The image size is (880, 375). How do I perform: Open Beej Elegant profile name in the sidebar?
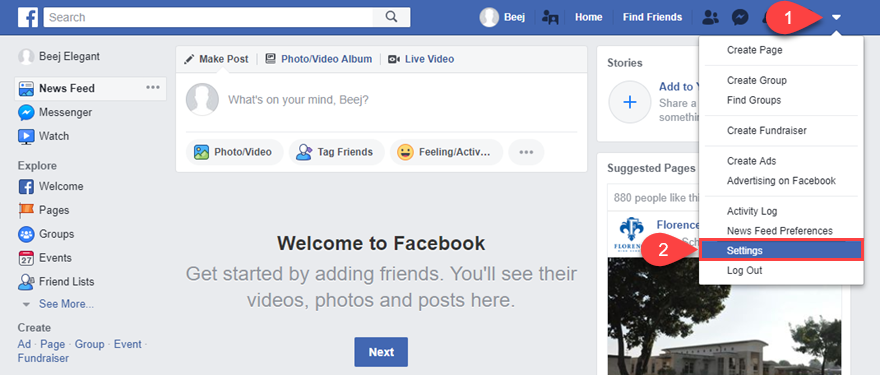pyautogui.click(x=70, y=57)
